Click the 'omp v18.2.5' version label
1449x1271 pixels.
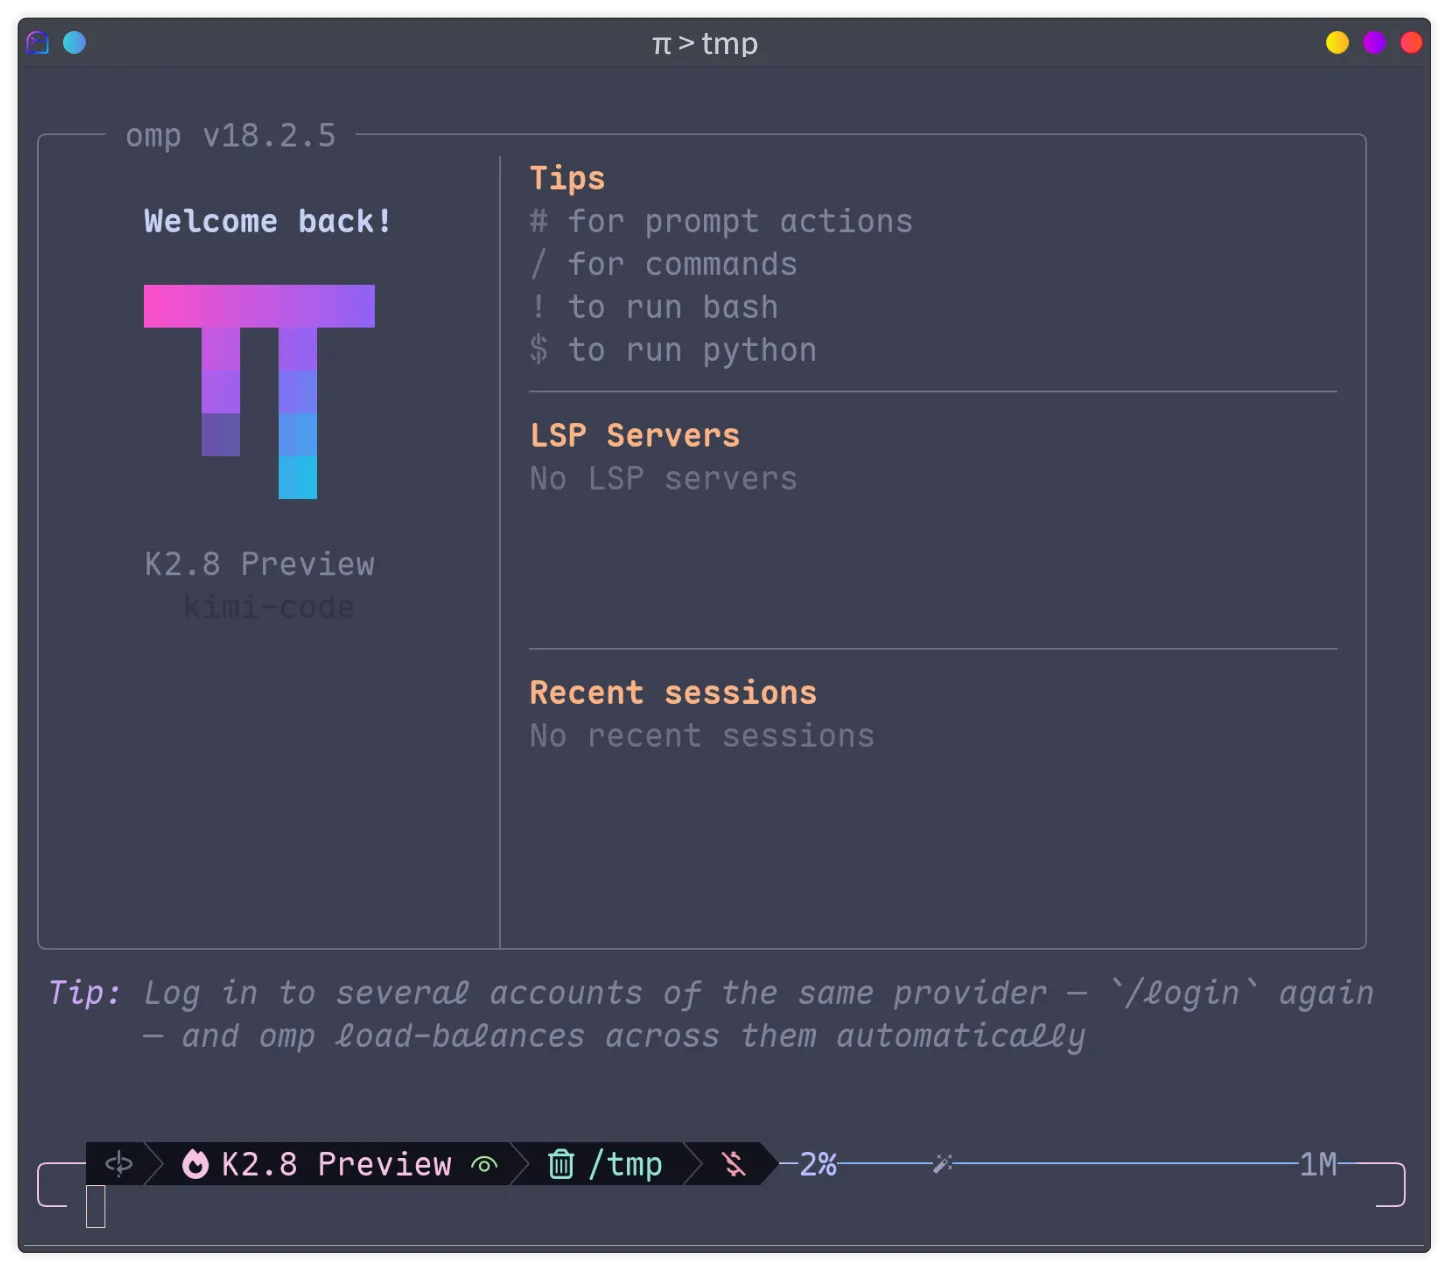pos(231,135)
